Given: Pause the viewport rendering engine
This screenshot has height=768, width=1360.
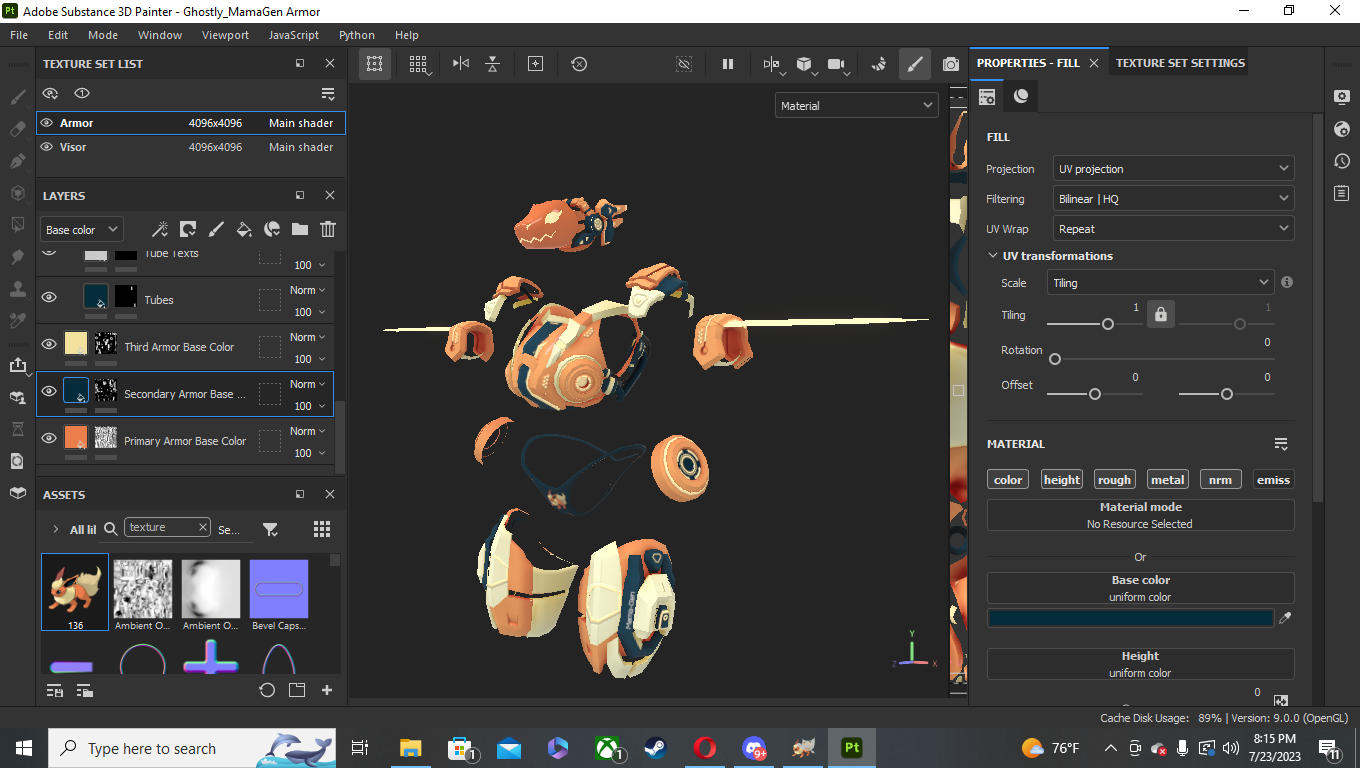Looking at the screenshot, I should click(727, 64).
